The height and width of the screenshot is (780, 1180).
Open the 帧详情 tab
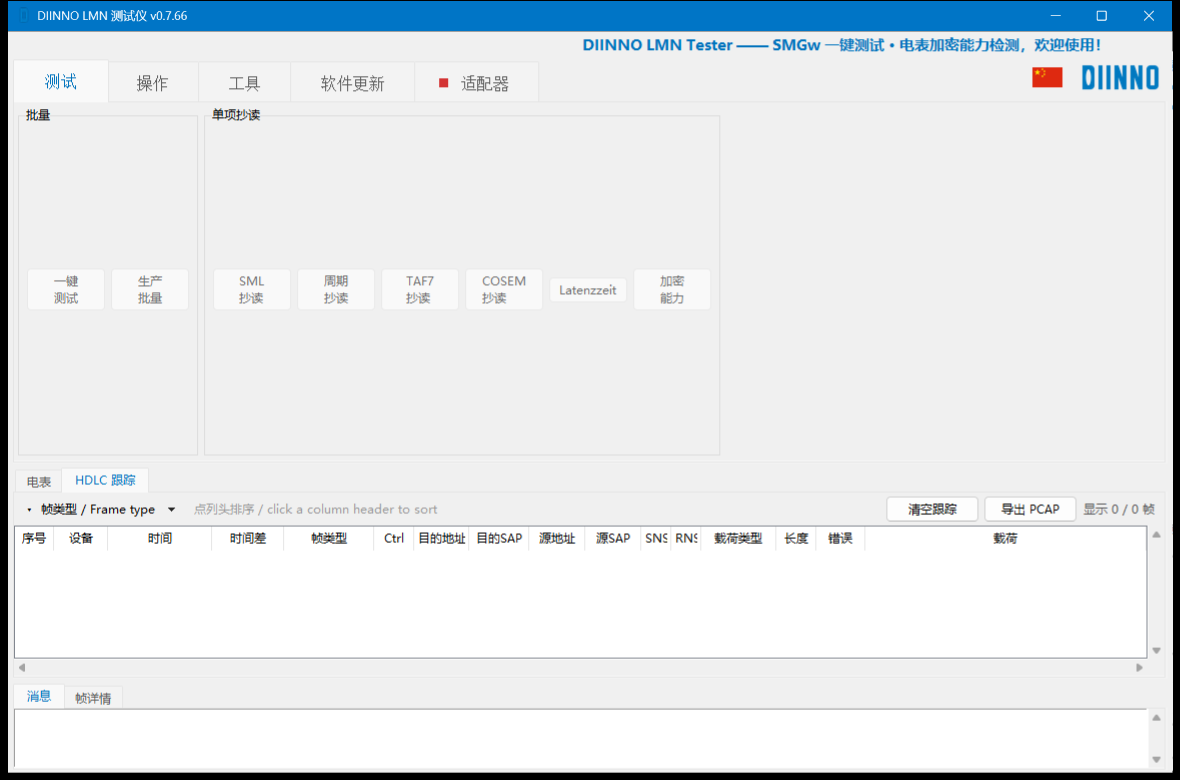click(x=93, y=698)
